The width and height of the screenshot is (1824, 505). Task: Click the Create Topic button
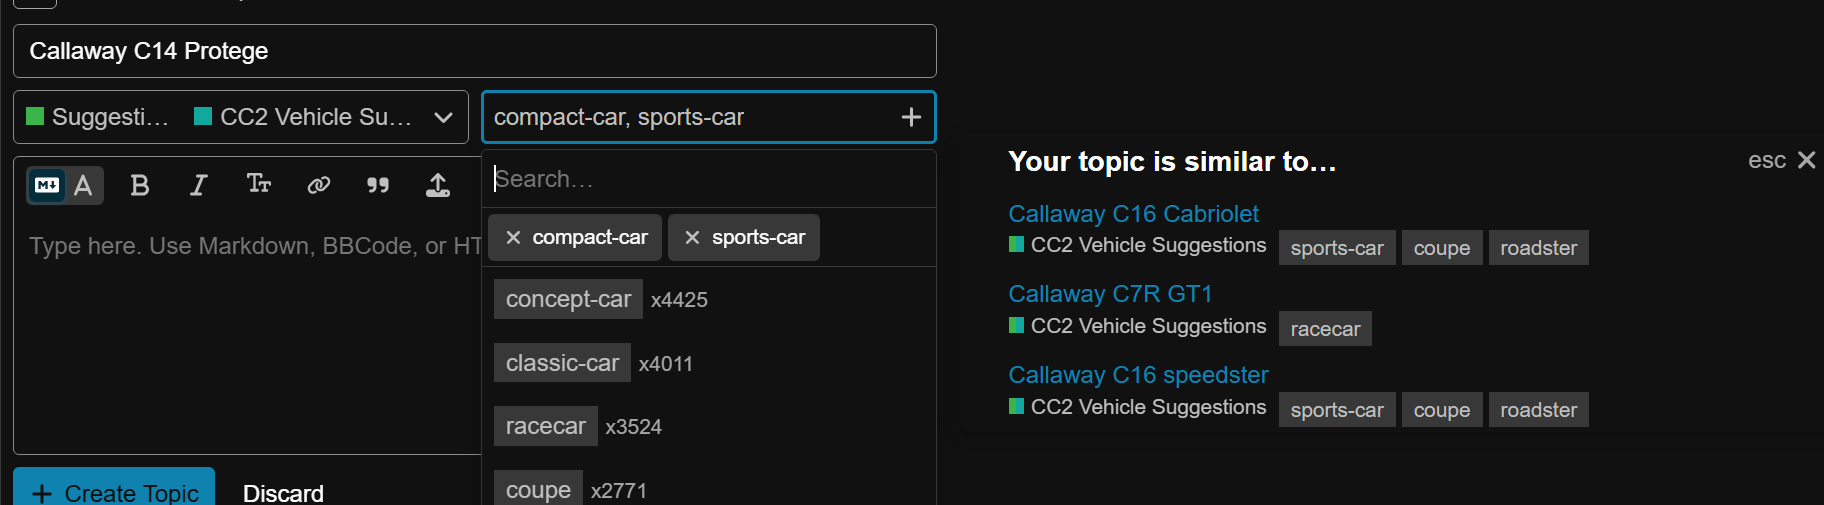[114, 491]
